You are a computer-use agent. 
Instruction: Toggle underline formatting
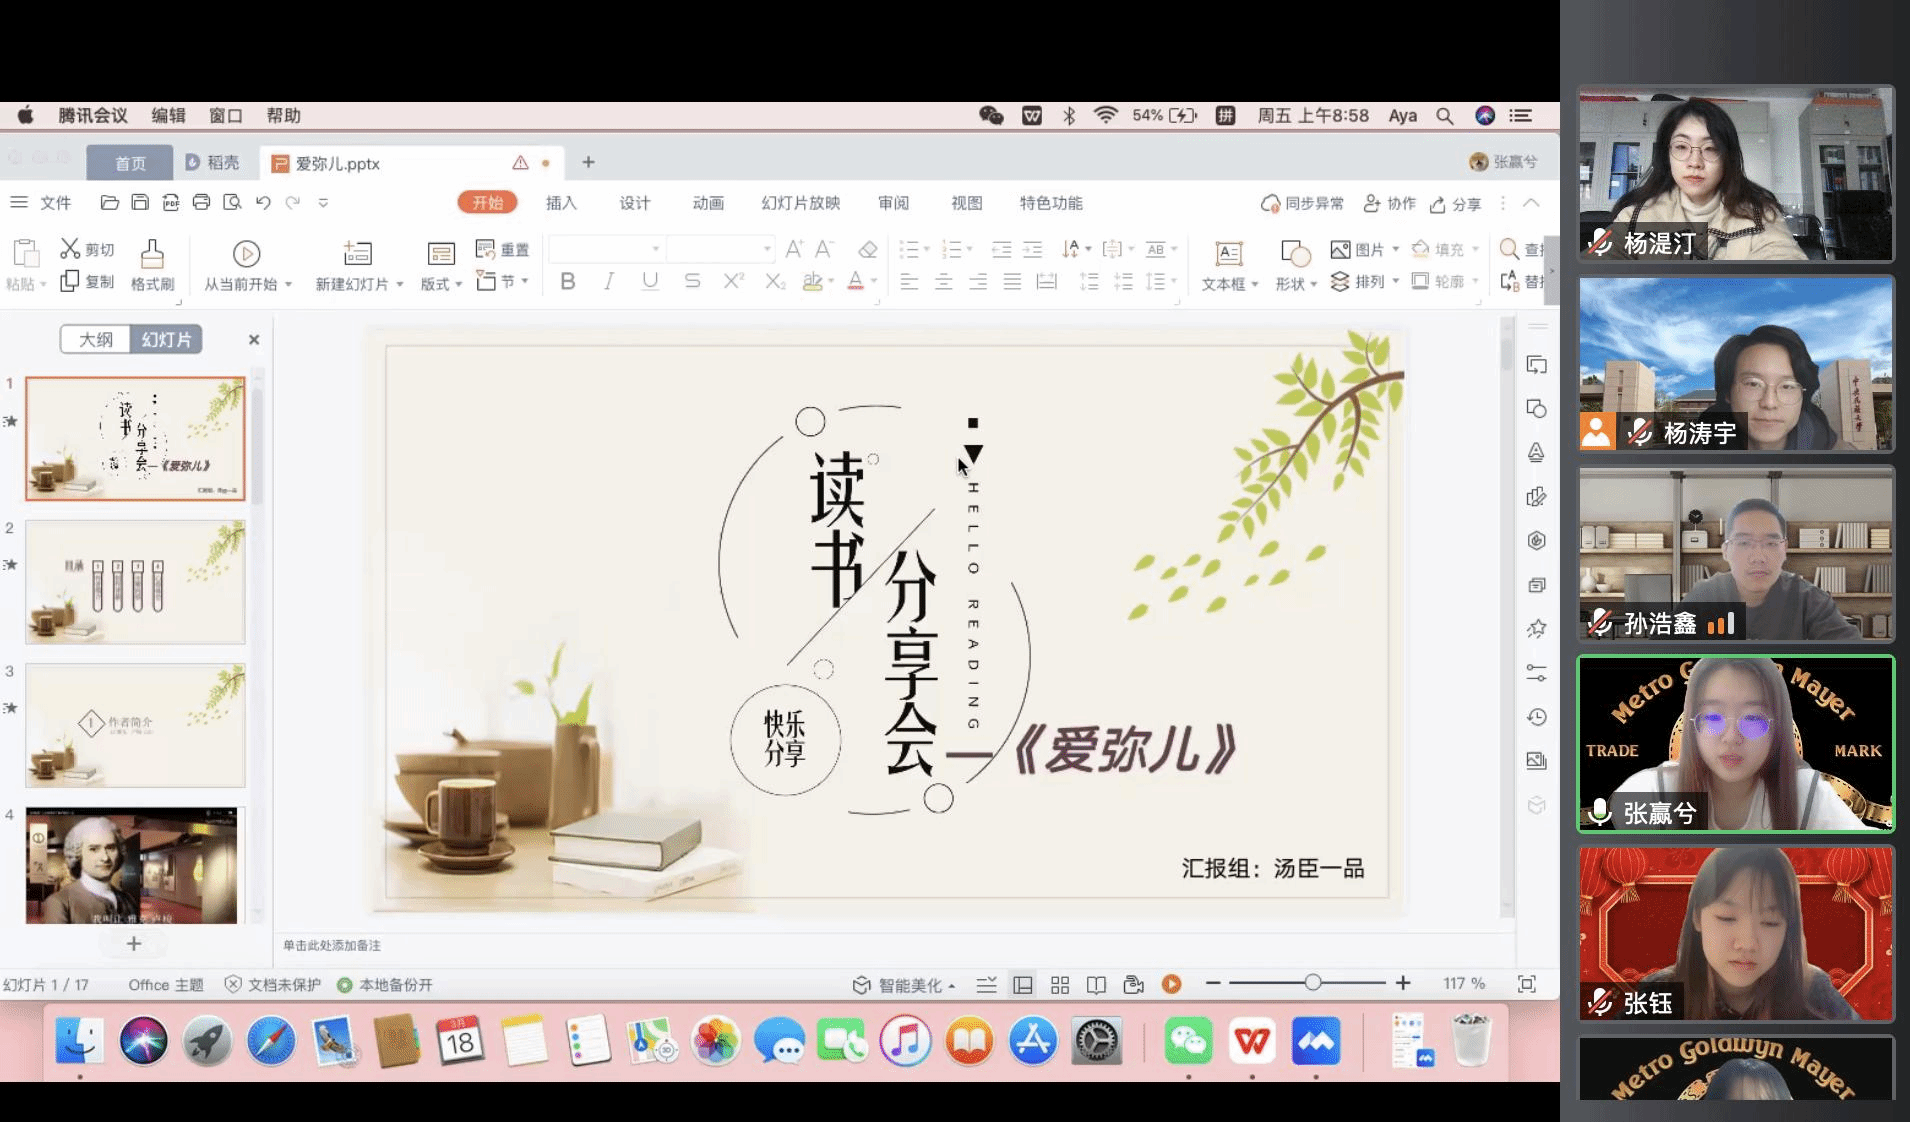click(650, 282)
